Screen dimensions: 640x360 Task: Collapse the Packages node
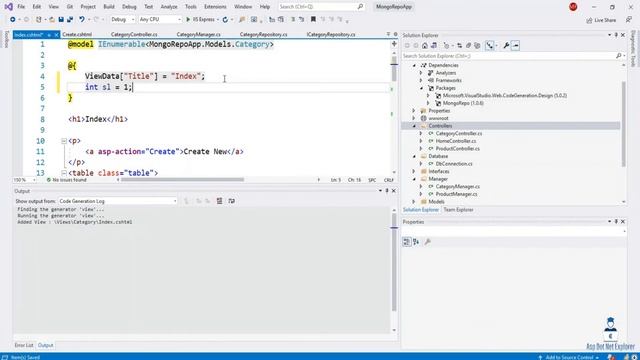pyautogui.click(x=421, y=88)
